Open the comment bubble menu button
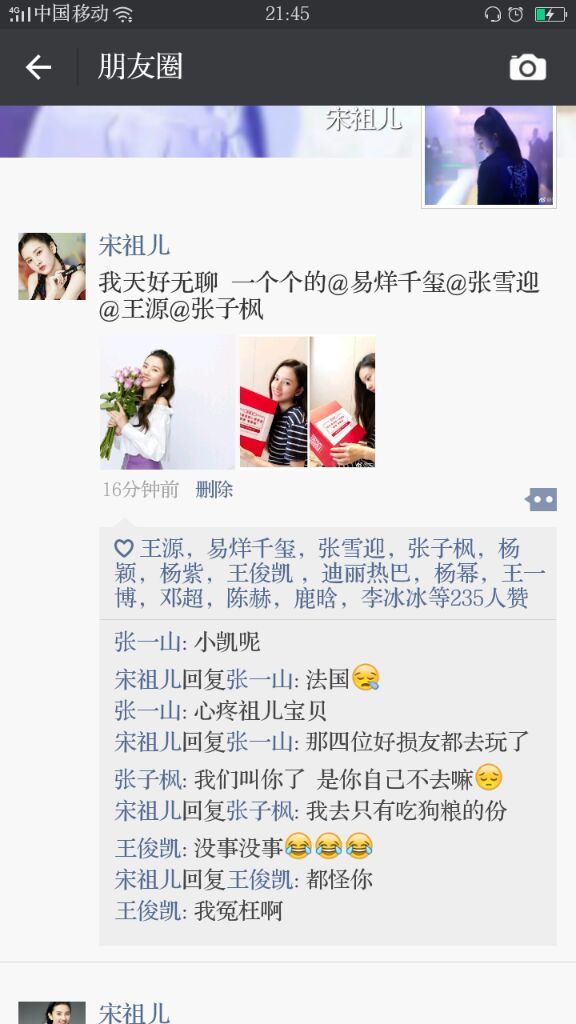Image resolution: width=576 pixels, height=1024 pixels. [541, 500]
